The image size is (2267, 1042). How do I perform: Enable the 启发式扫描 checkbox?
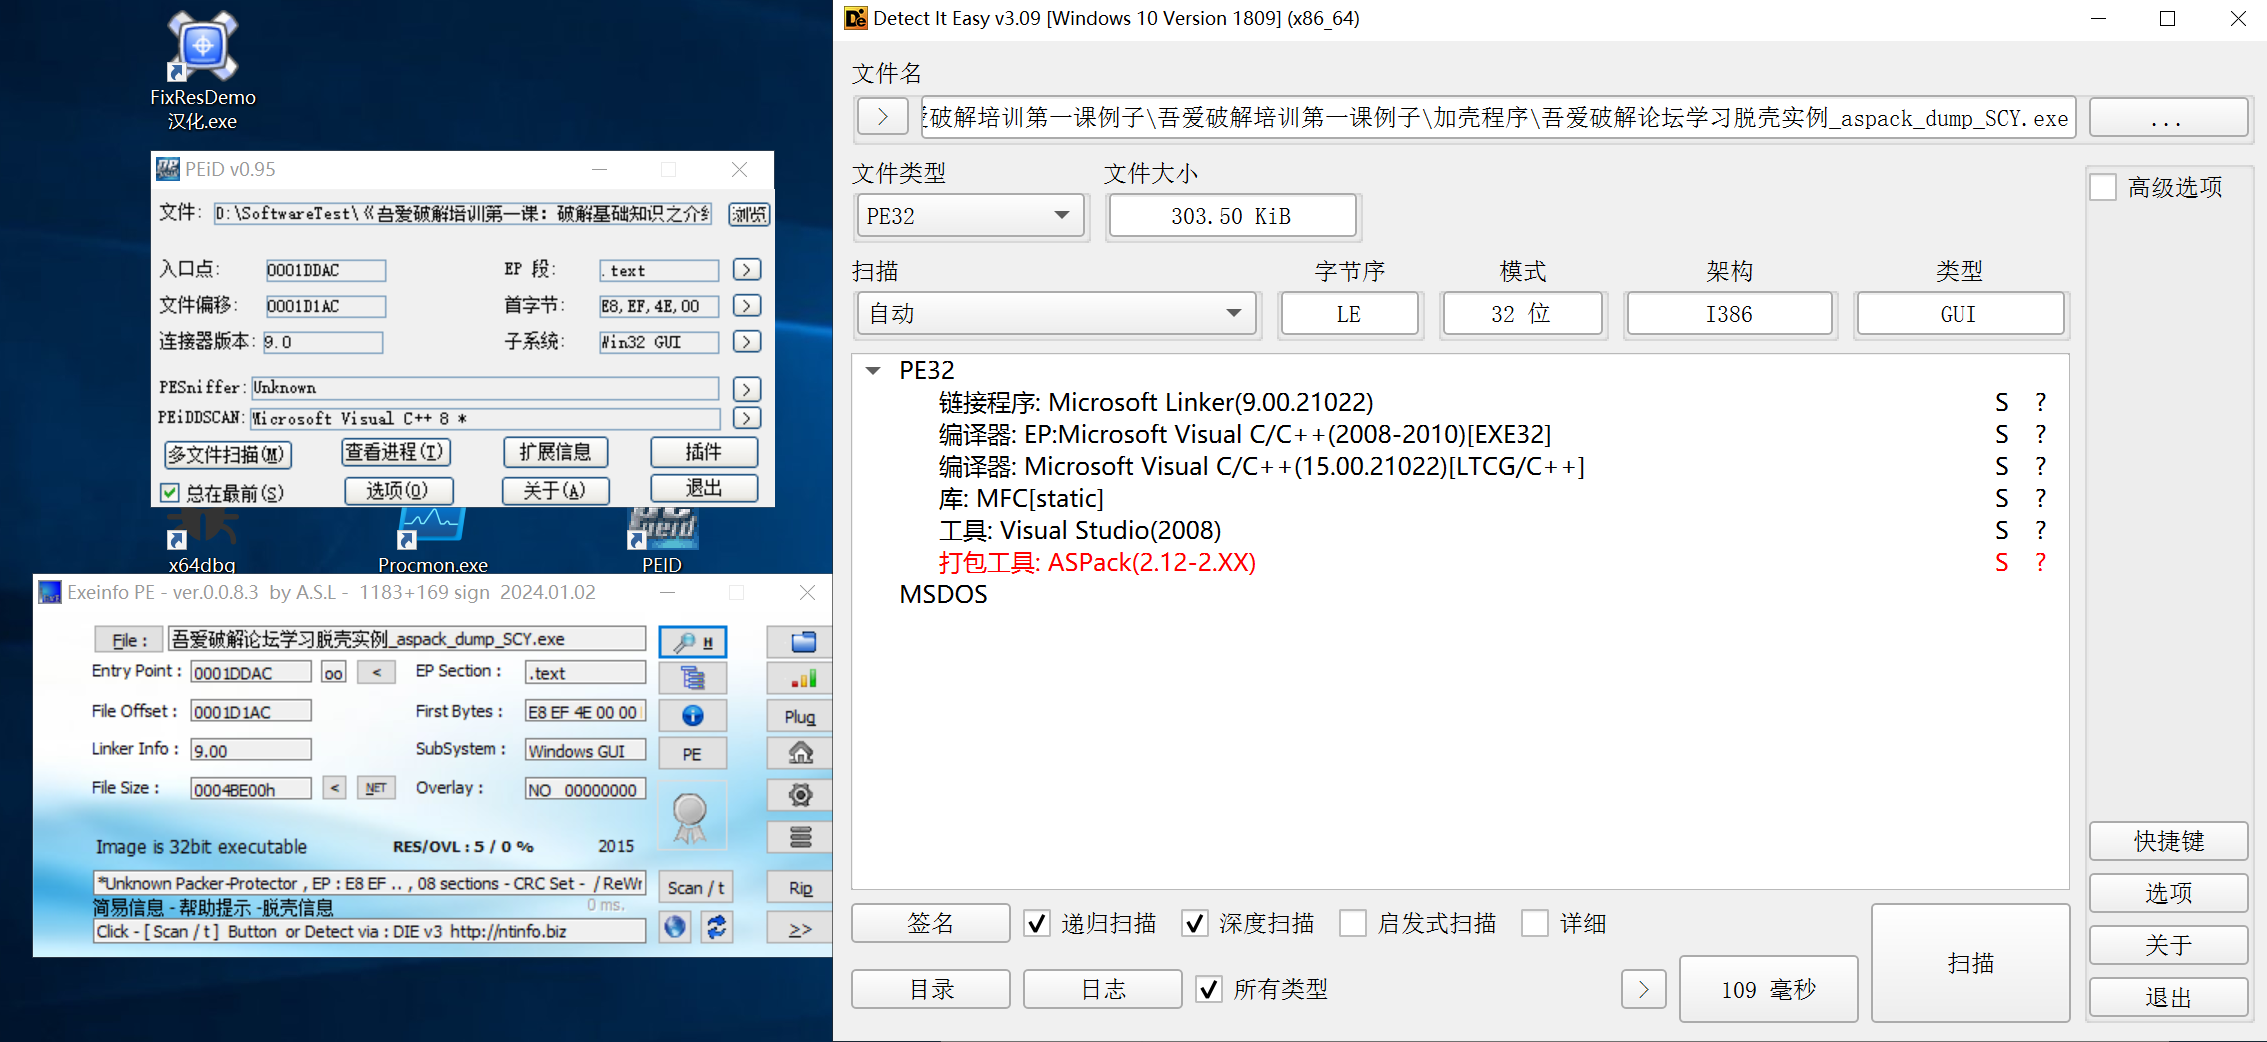point(1353,923)
